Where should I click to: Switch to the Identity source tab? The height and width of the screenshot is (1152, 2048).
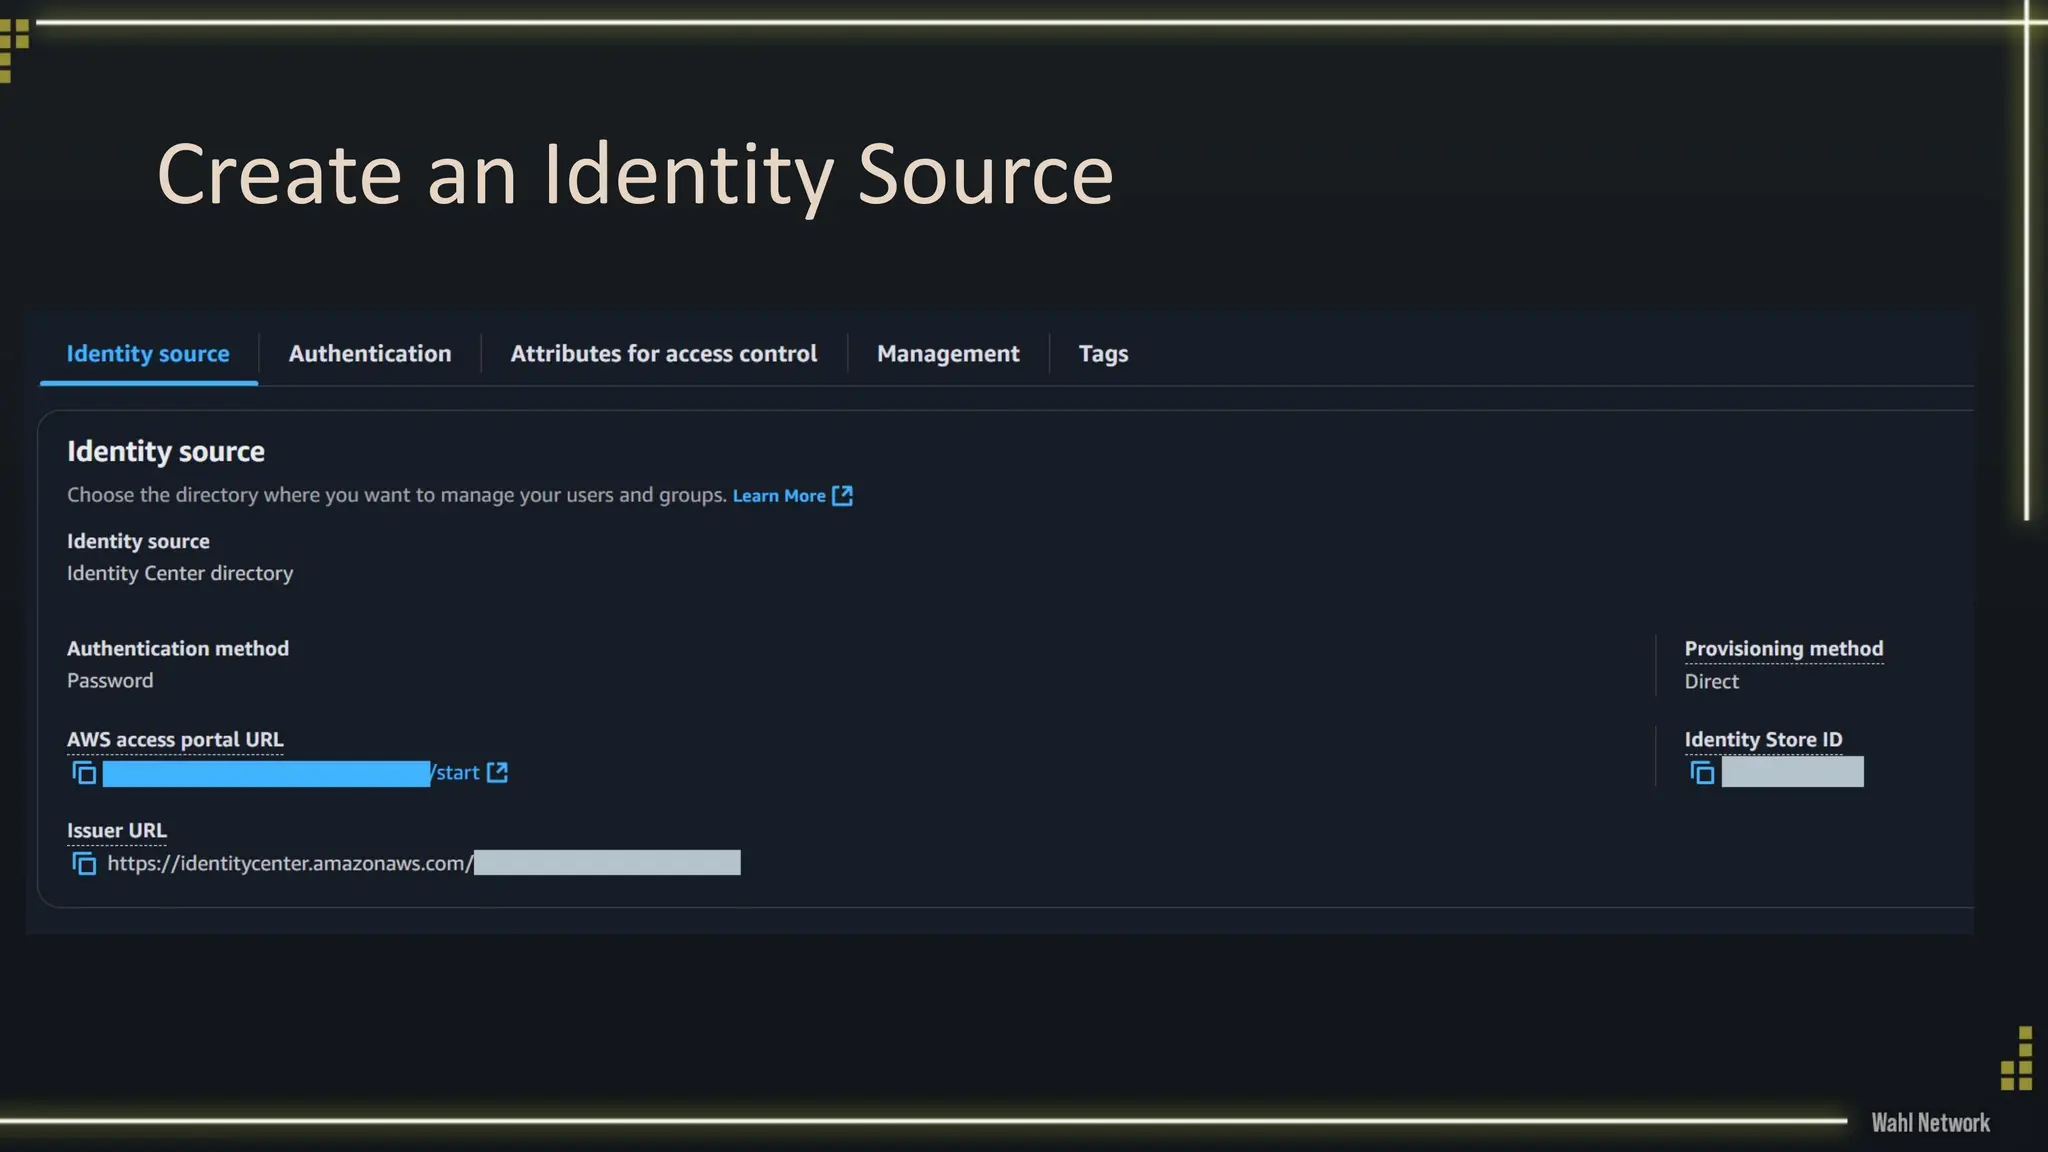[x=148, y=354]
